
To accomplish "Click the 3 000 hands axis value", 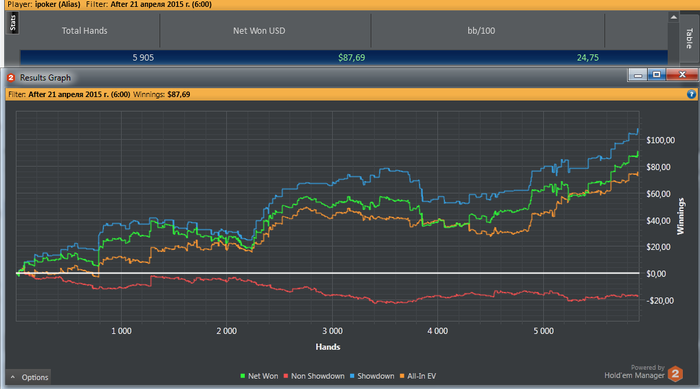I will click(x=332, y=331).
